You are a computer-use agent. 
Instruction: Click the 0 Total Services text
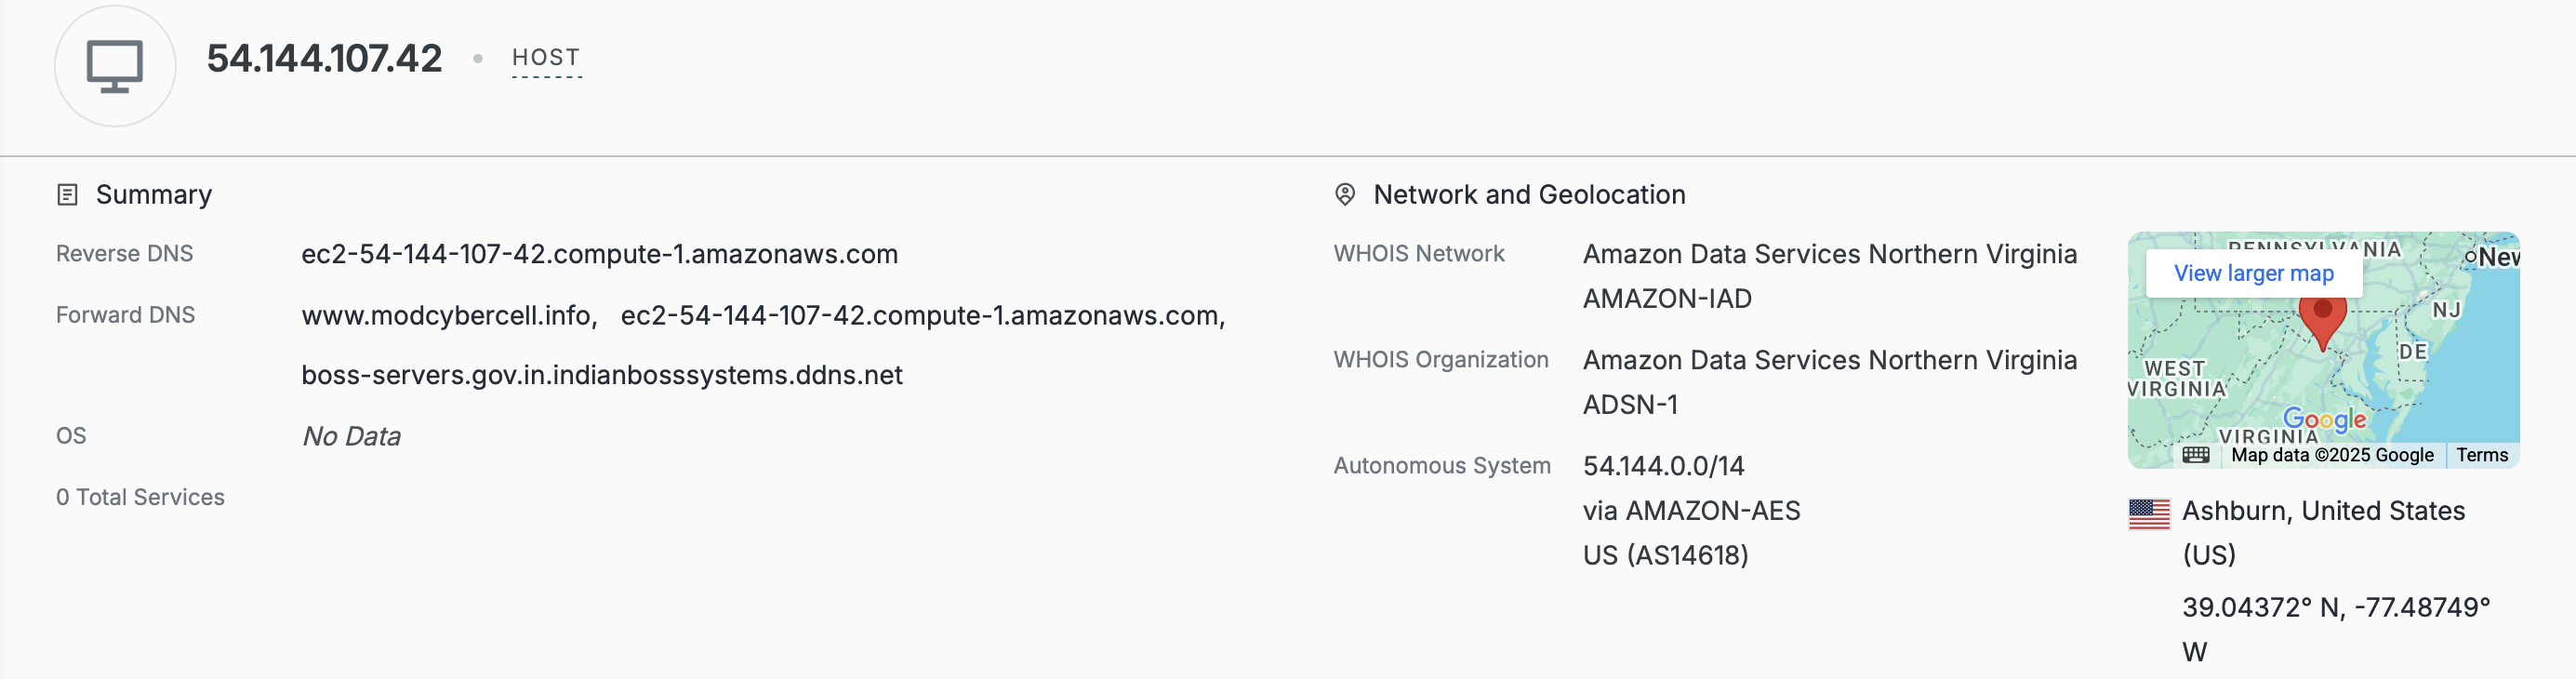pos(140,498)
